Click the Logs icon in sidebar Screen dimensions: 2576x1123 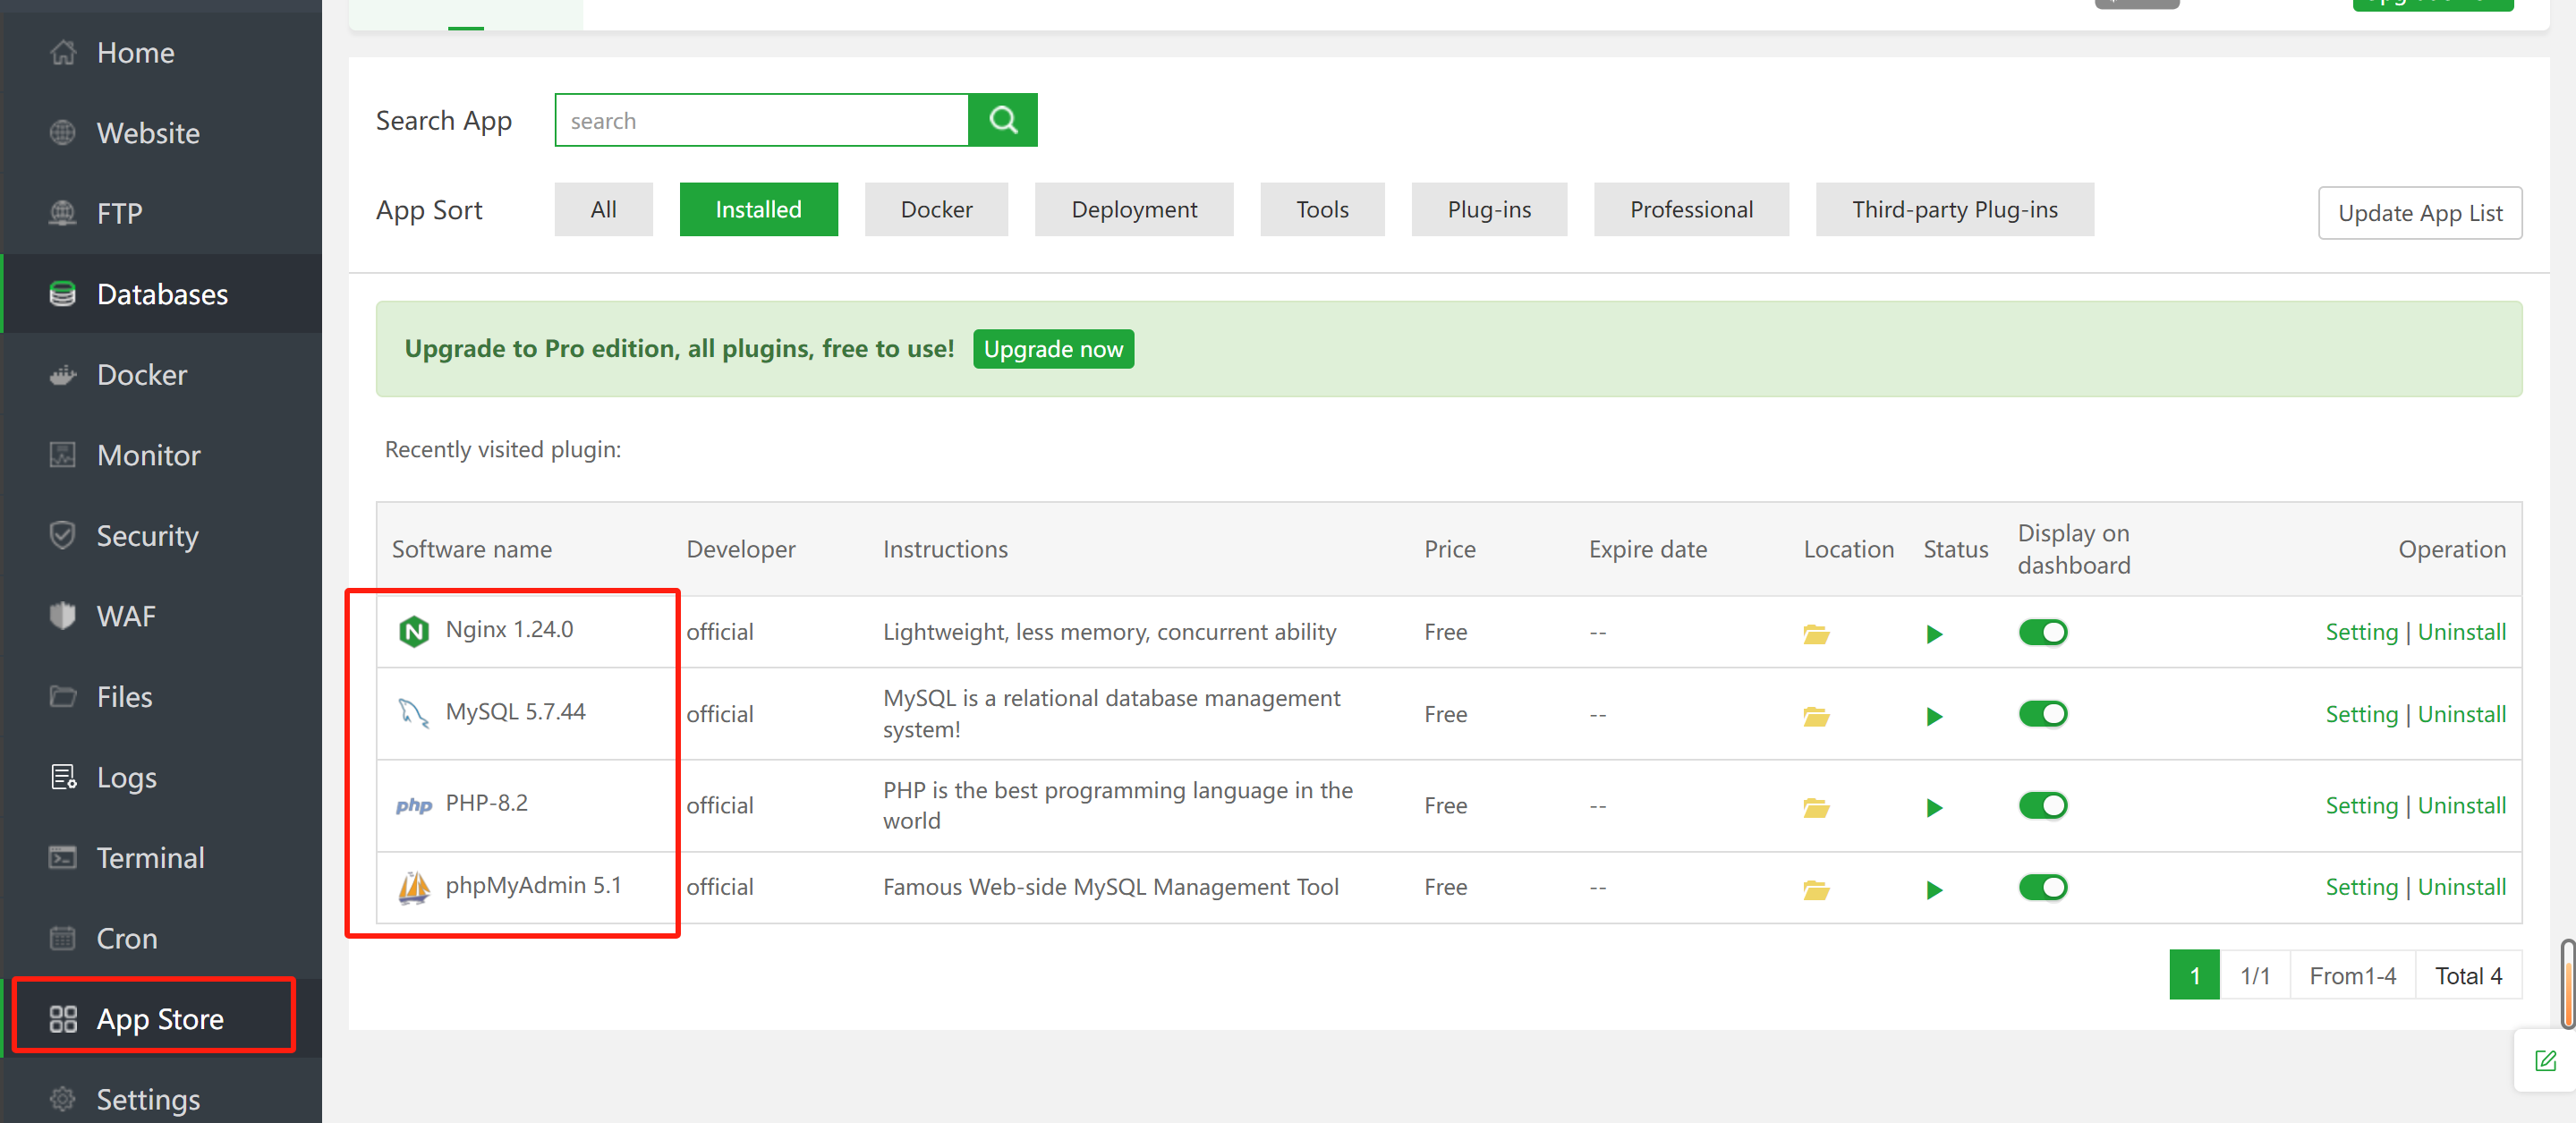(x=63, y=777)
